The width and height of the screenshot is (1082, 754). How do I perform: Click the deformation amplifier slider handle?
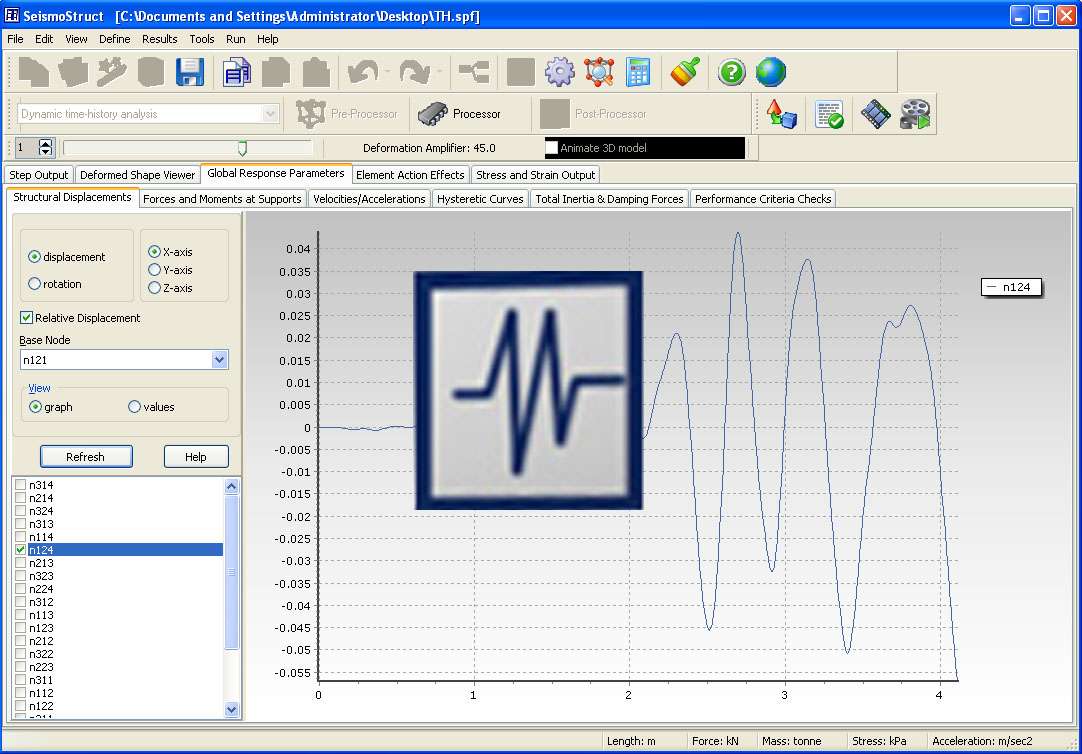click(x=242, y=148)
